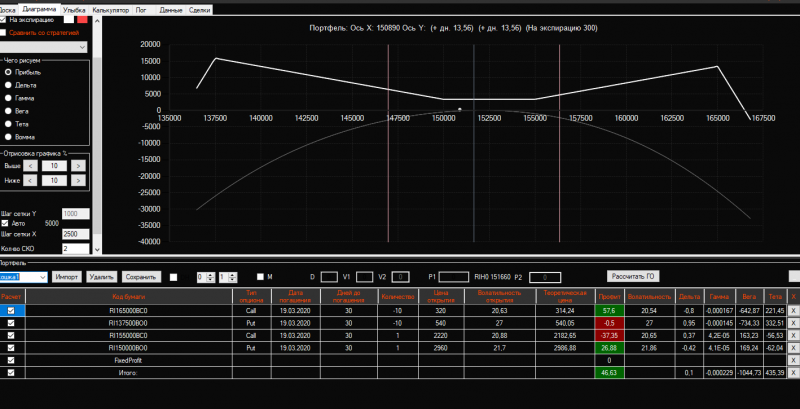Viewport: 800px width, 409px height.
Task: Select the RI150000BO0 code cell
Action: tap(129, 348)
